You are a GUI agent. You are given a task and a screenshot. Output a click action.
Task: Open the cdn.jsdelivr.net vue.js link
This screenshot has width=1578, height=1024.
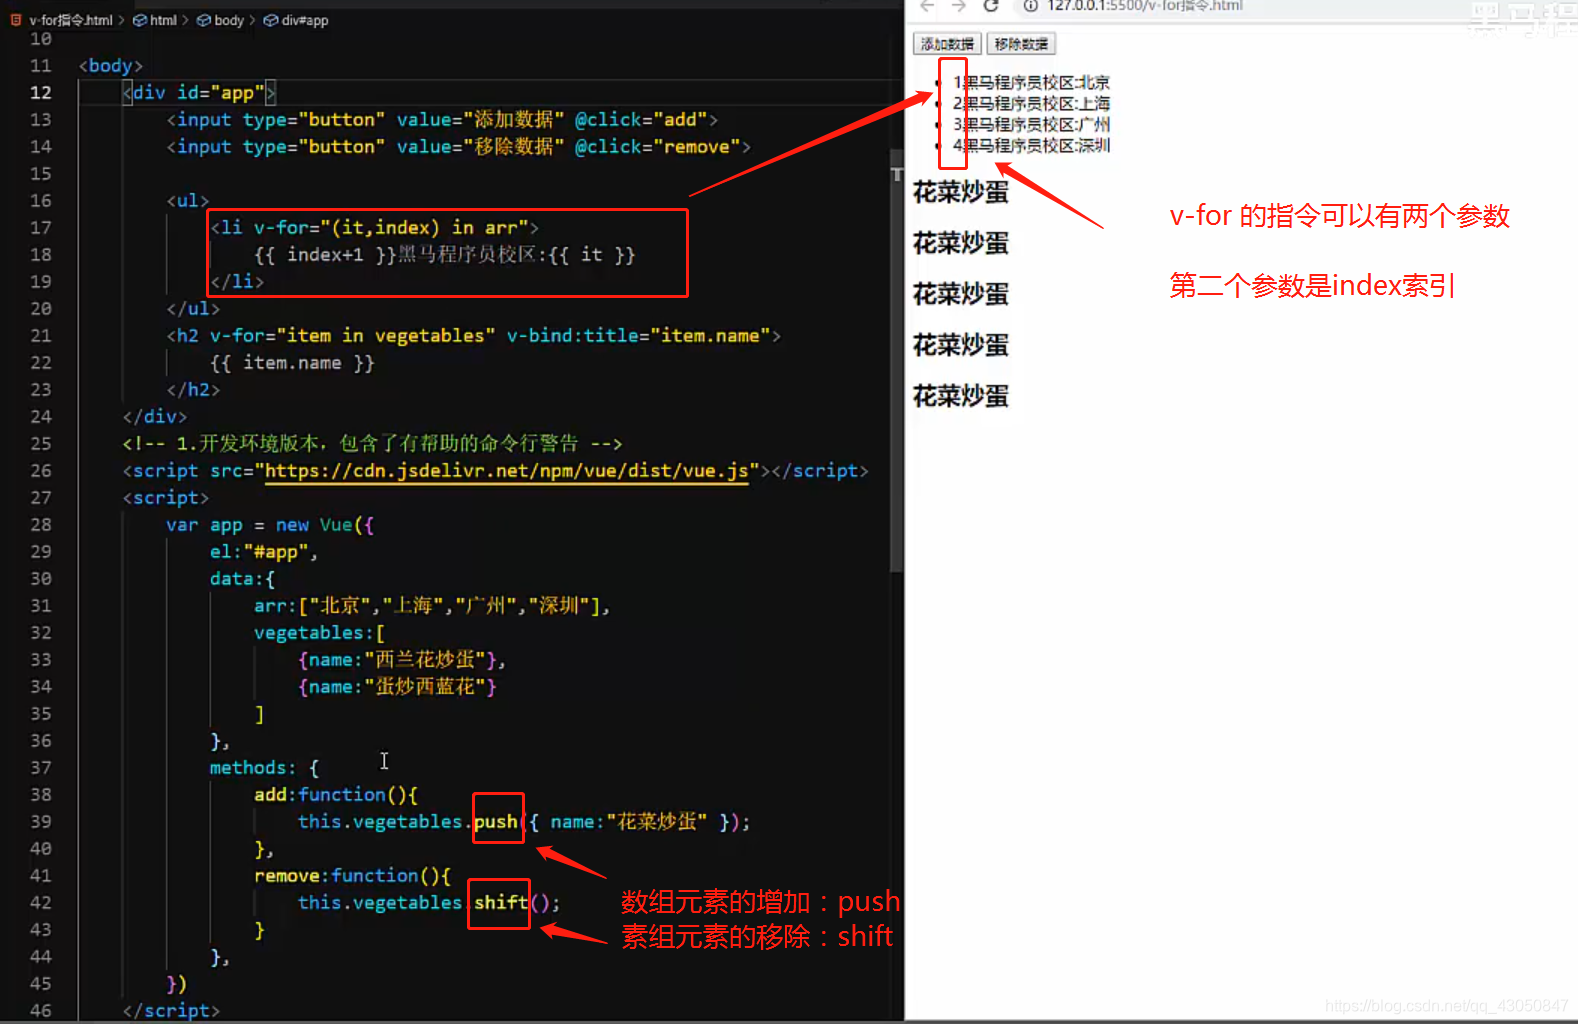point(506,470)
